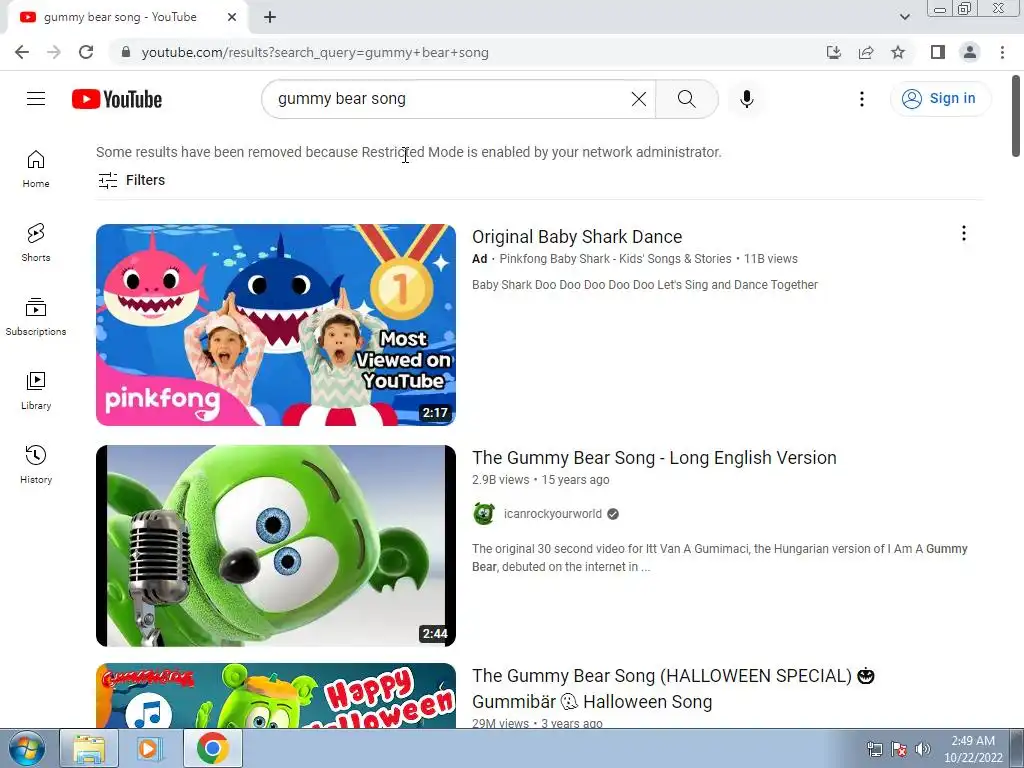Open the tab search dropdown arrow
This screenshot has height=768, width=1024.
[904, 17]
